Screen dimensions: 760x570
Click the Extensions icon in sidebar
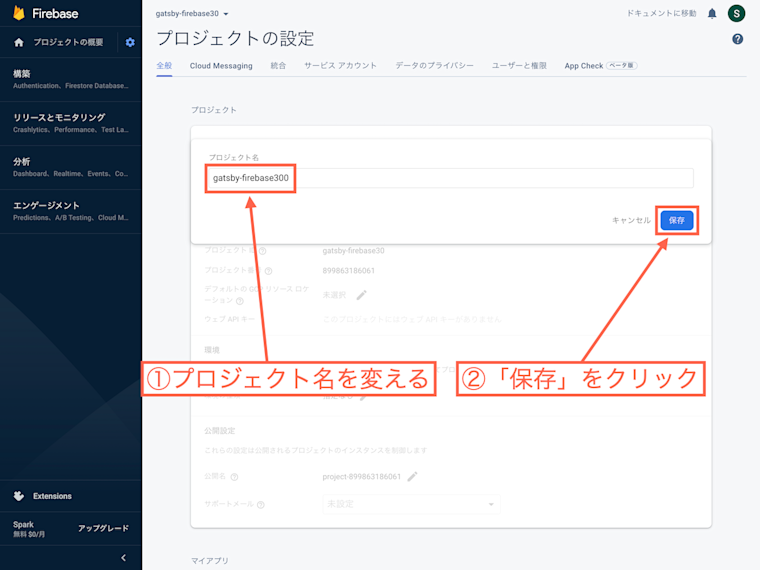[19, 496]
